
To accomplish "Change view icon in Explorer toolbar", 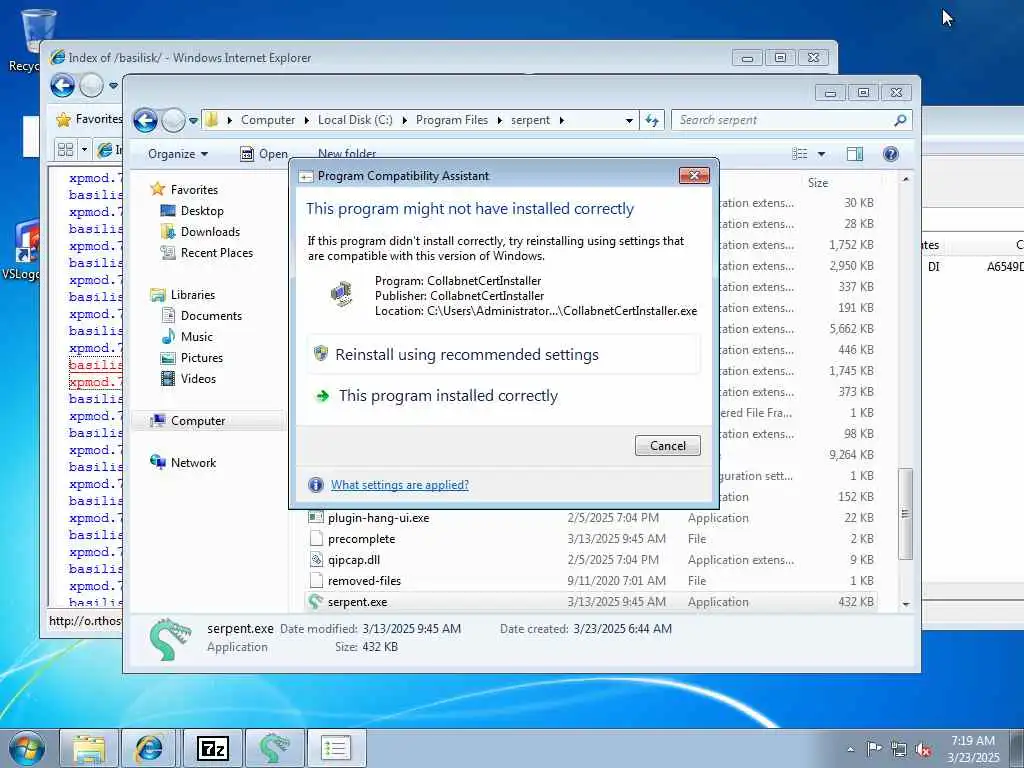I will click(799, 154).
